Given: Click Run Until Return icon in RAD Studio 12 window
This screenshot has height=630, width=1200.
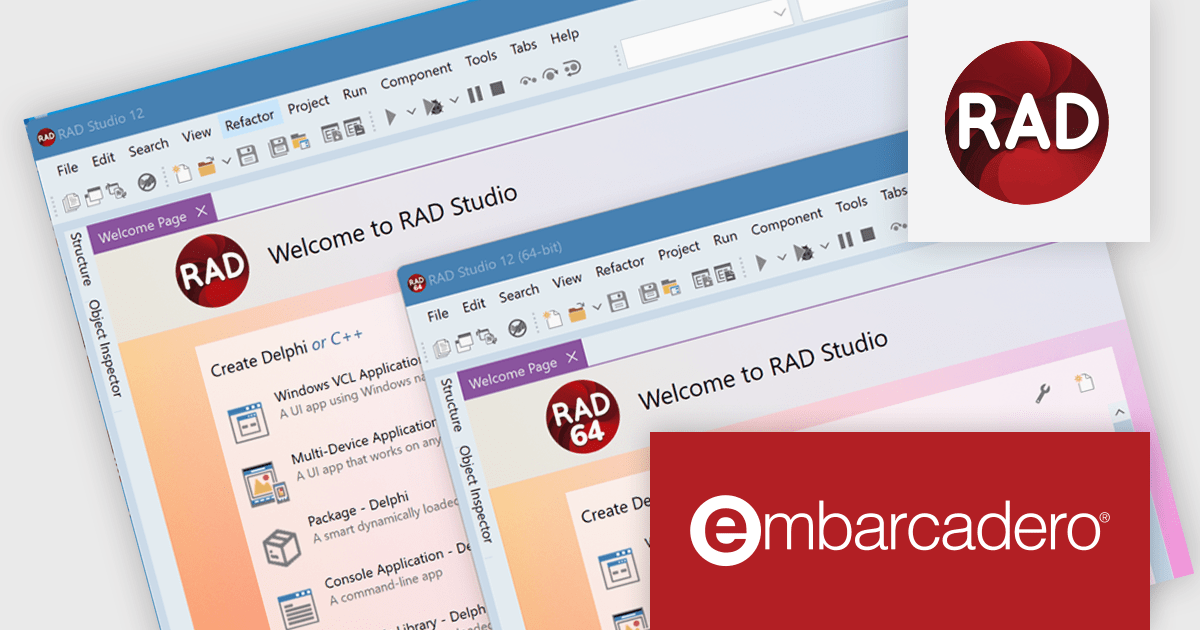Looking at the screenshot, I should tap(573, 69).
